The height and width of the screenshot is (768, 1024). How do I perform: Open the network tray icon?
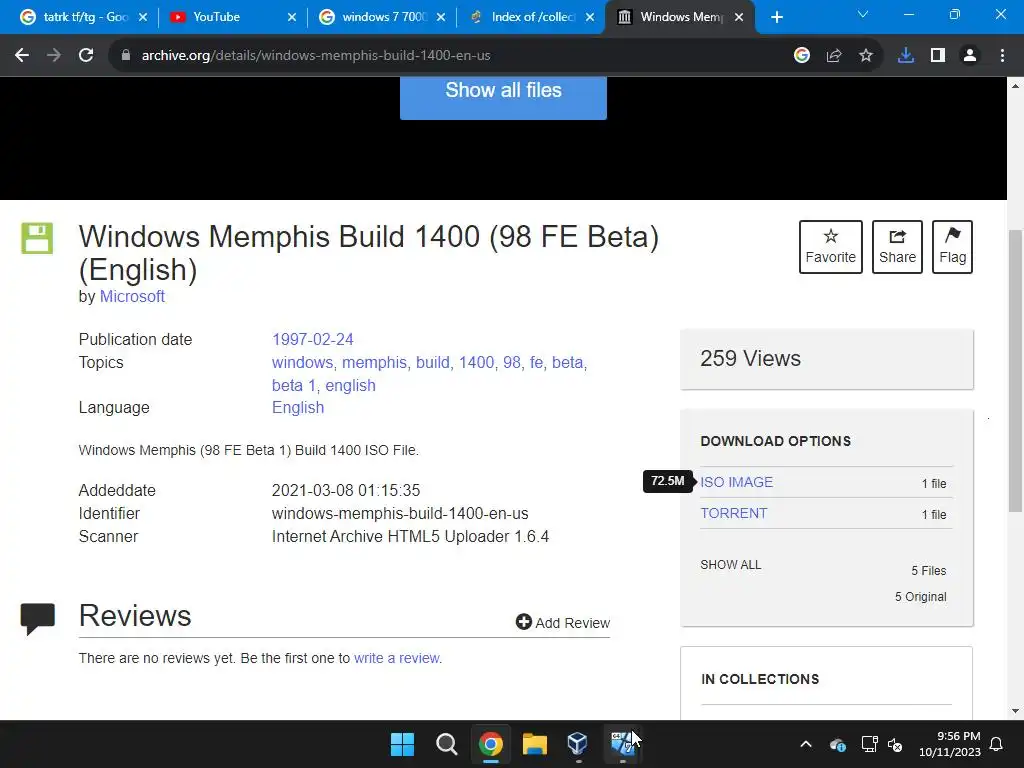869,744
